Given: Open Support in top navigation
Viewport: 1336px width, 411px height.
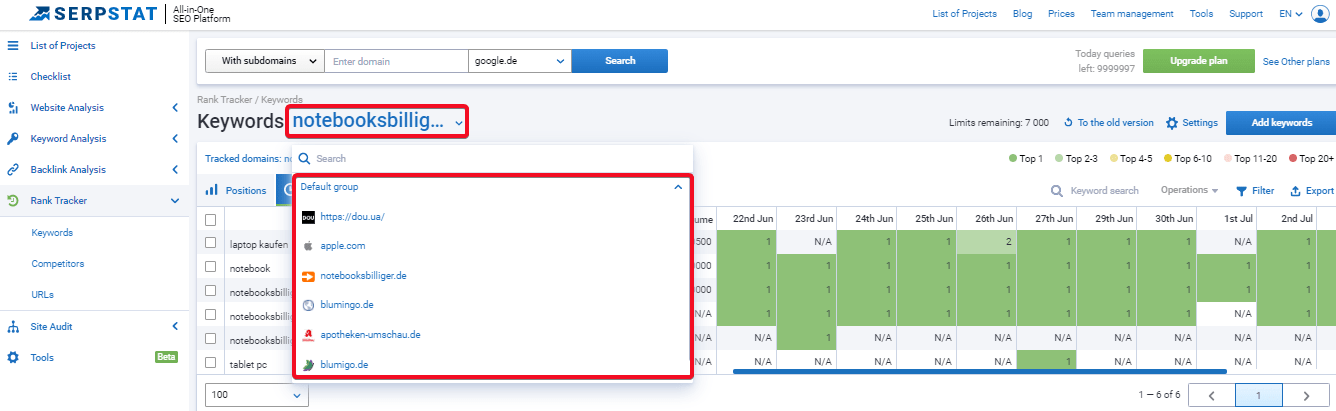Looking at the screenshot, I should (x=1246, y=14).
